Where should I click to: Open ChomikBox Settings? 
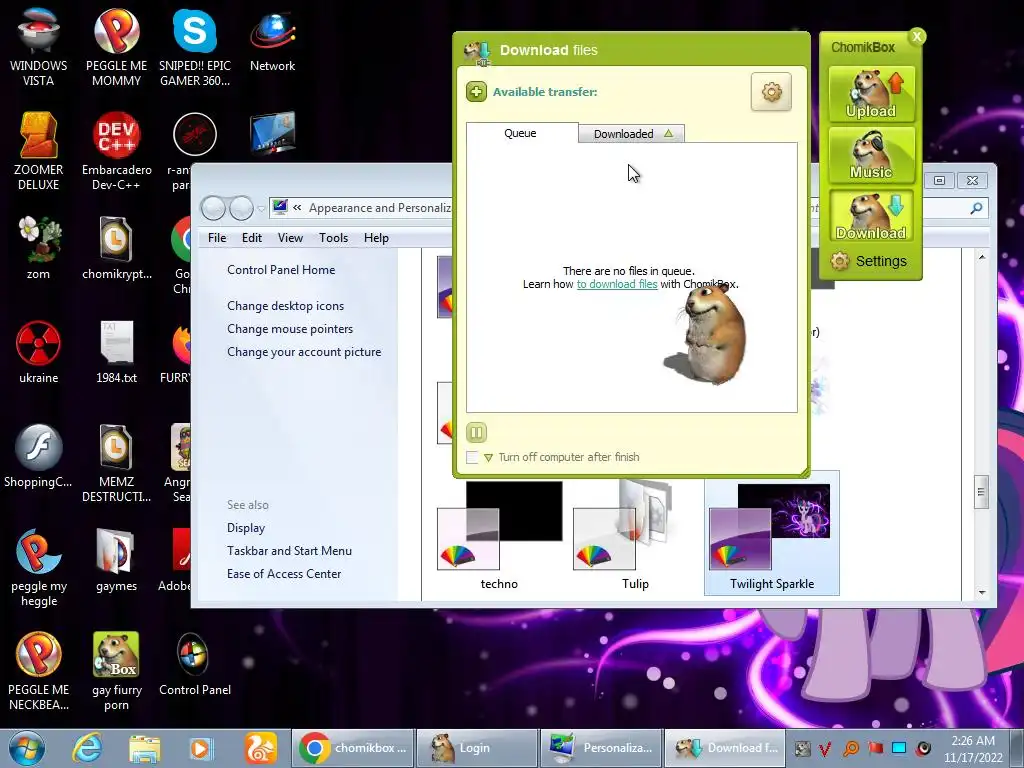pyautogui.click(x=869, y=261)
